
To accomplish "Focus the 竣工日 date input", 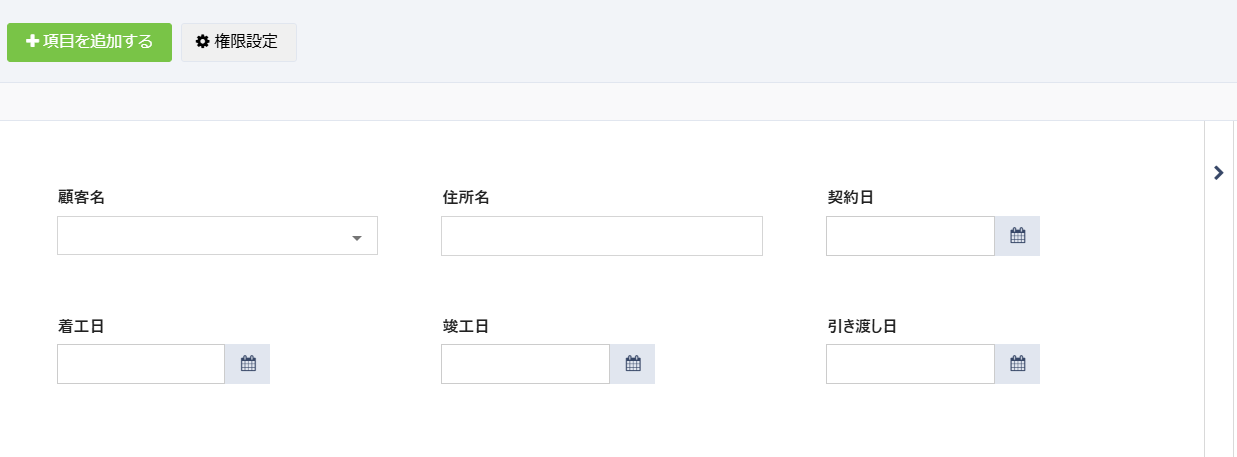I will (525, 364).
